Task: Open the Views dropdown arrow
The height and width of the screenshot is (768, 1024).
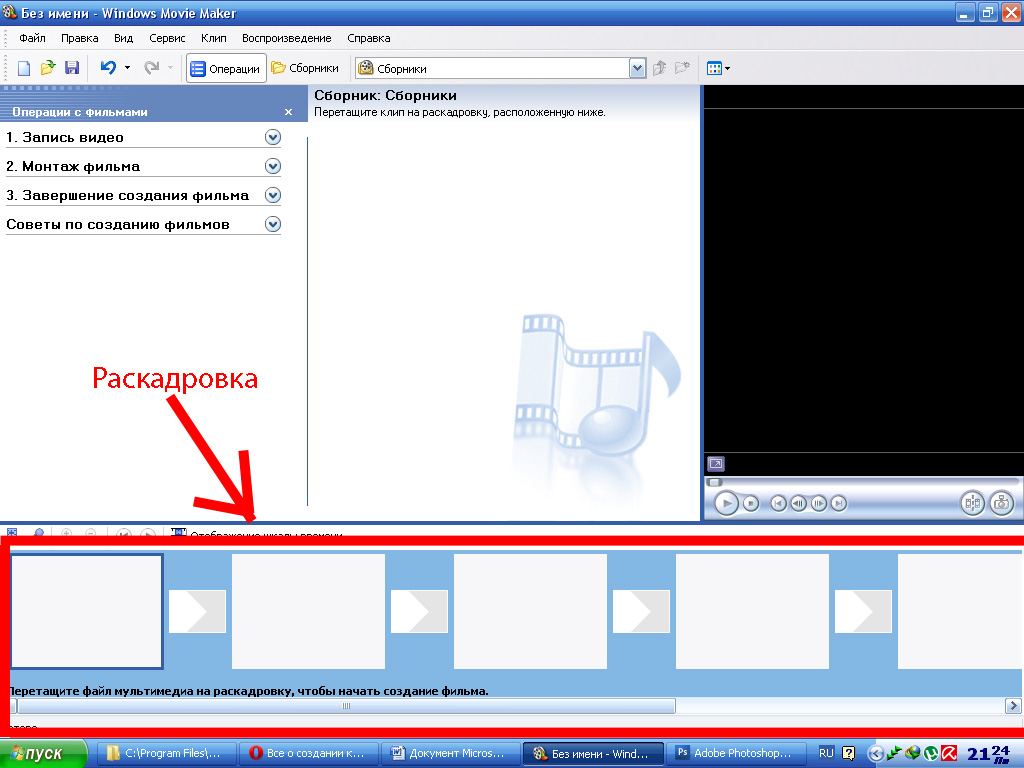Action: (728, 68)
